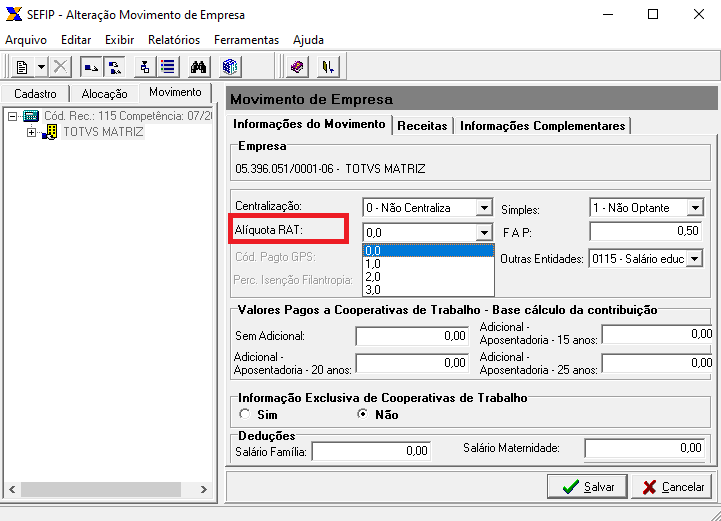721x521 pixels.
Task: Click the blue building cube toolbar icon
Action: pyautogui.click(x=229, y=67)
